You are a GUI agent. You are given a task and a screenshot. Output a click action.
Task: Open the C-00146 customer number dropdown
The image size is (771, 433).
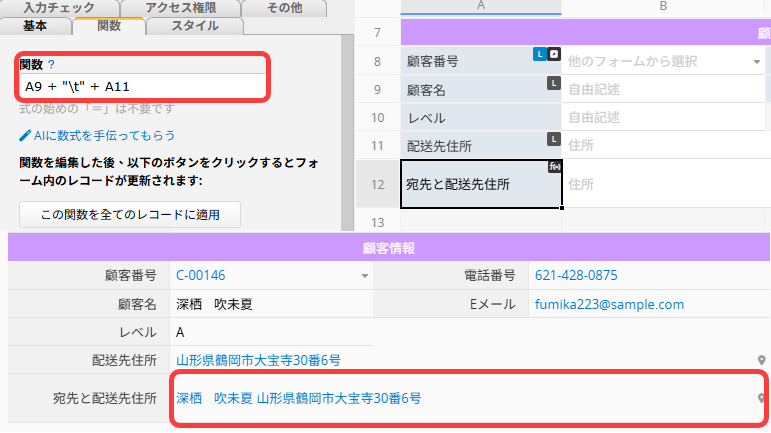point(364,276)
